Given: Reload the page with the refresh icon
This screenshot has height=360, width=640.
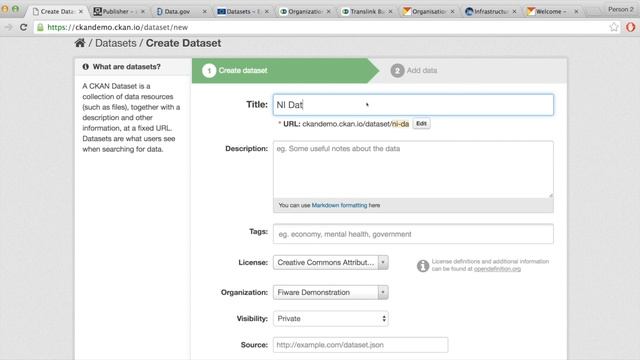Looking at the screenshot, I should click(x=23, y=27).
